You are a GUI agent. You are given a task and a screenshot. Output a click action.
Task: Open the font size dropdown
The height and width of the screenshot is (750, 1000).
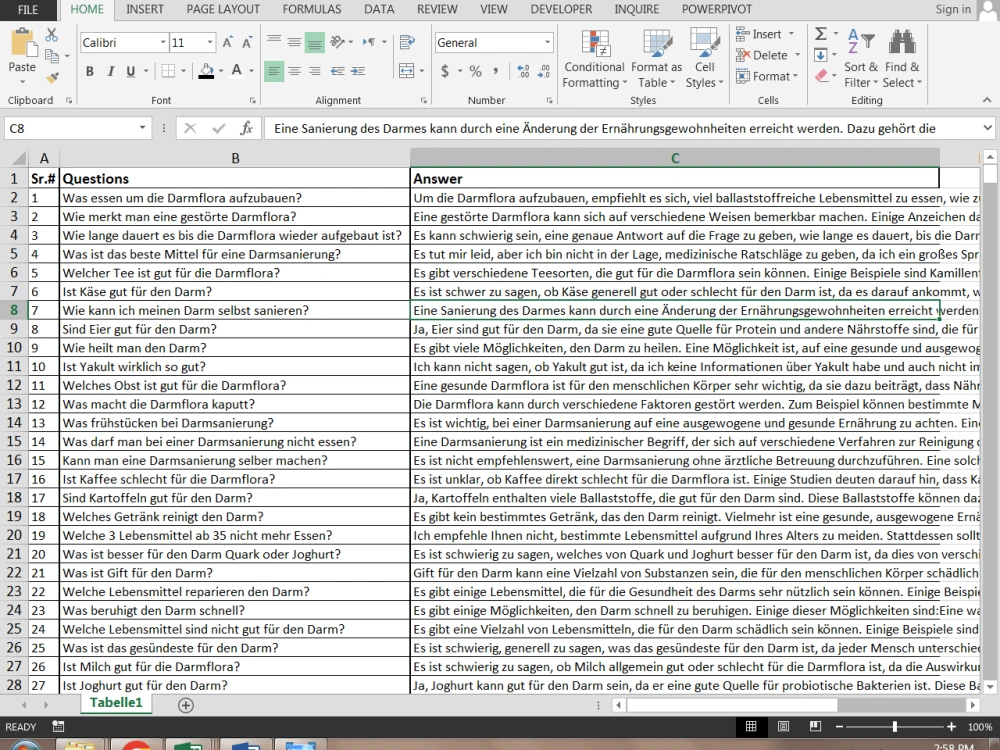point(210,43)
